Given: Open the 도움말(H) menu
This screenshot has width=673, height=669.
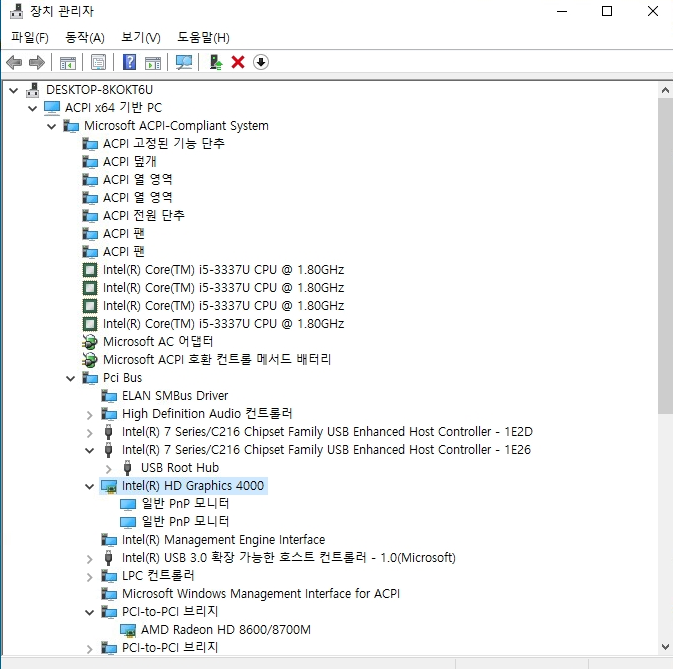Looking at the screenshot, I should [203, 38].
